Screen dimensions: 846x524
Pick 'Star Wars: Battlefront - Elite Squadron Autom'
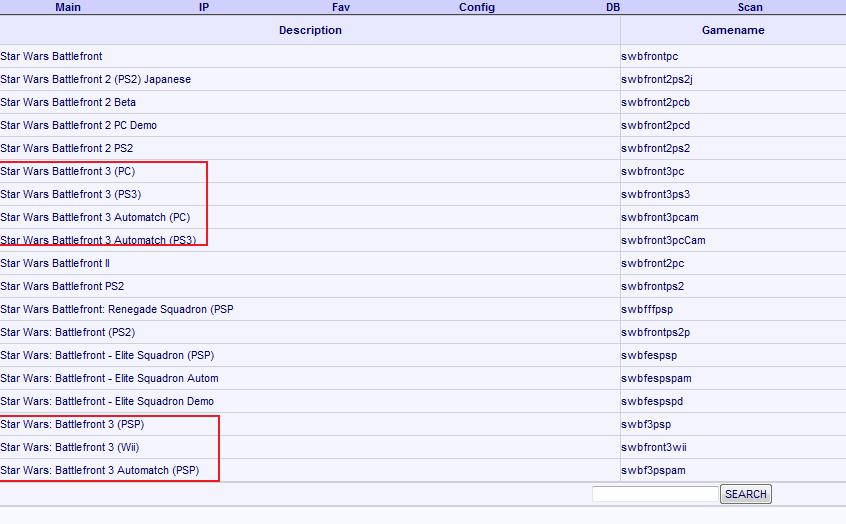pos(110,378)
